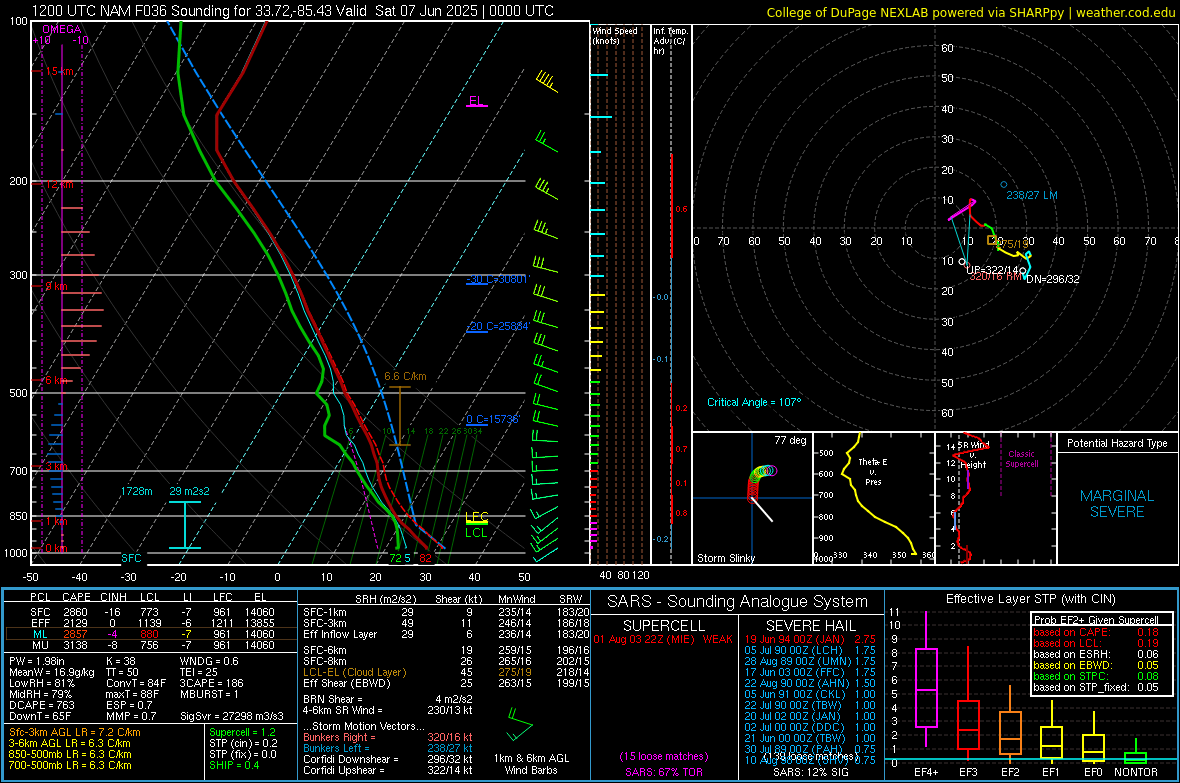Image resolution: width=1180 pixels, height=783 pixels.
Task: Click the PW = 1.98in value
Action: tap(37, 661)
